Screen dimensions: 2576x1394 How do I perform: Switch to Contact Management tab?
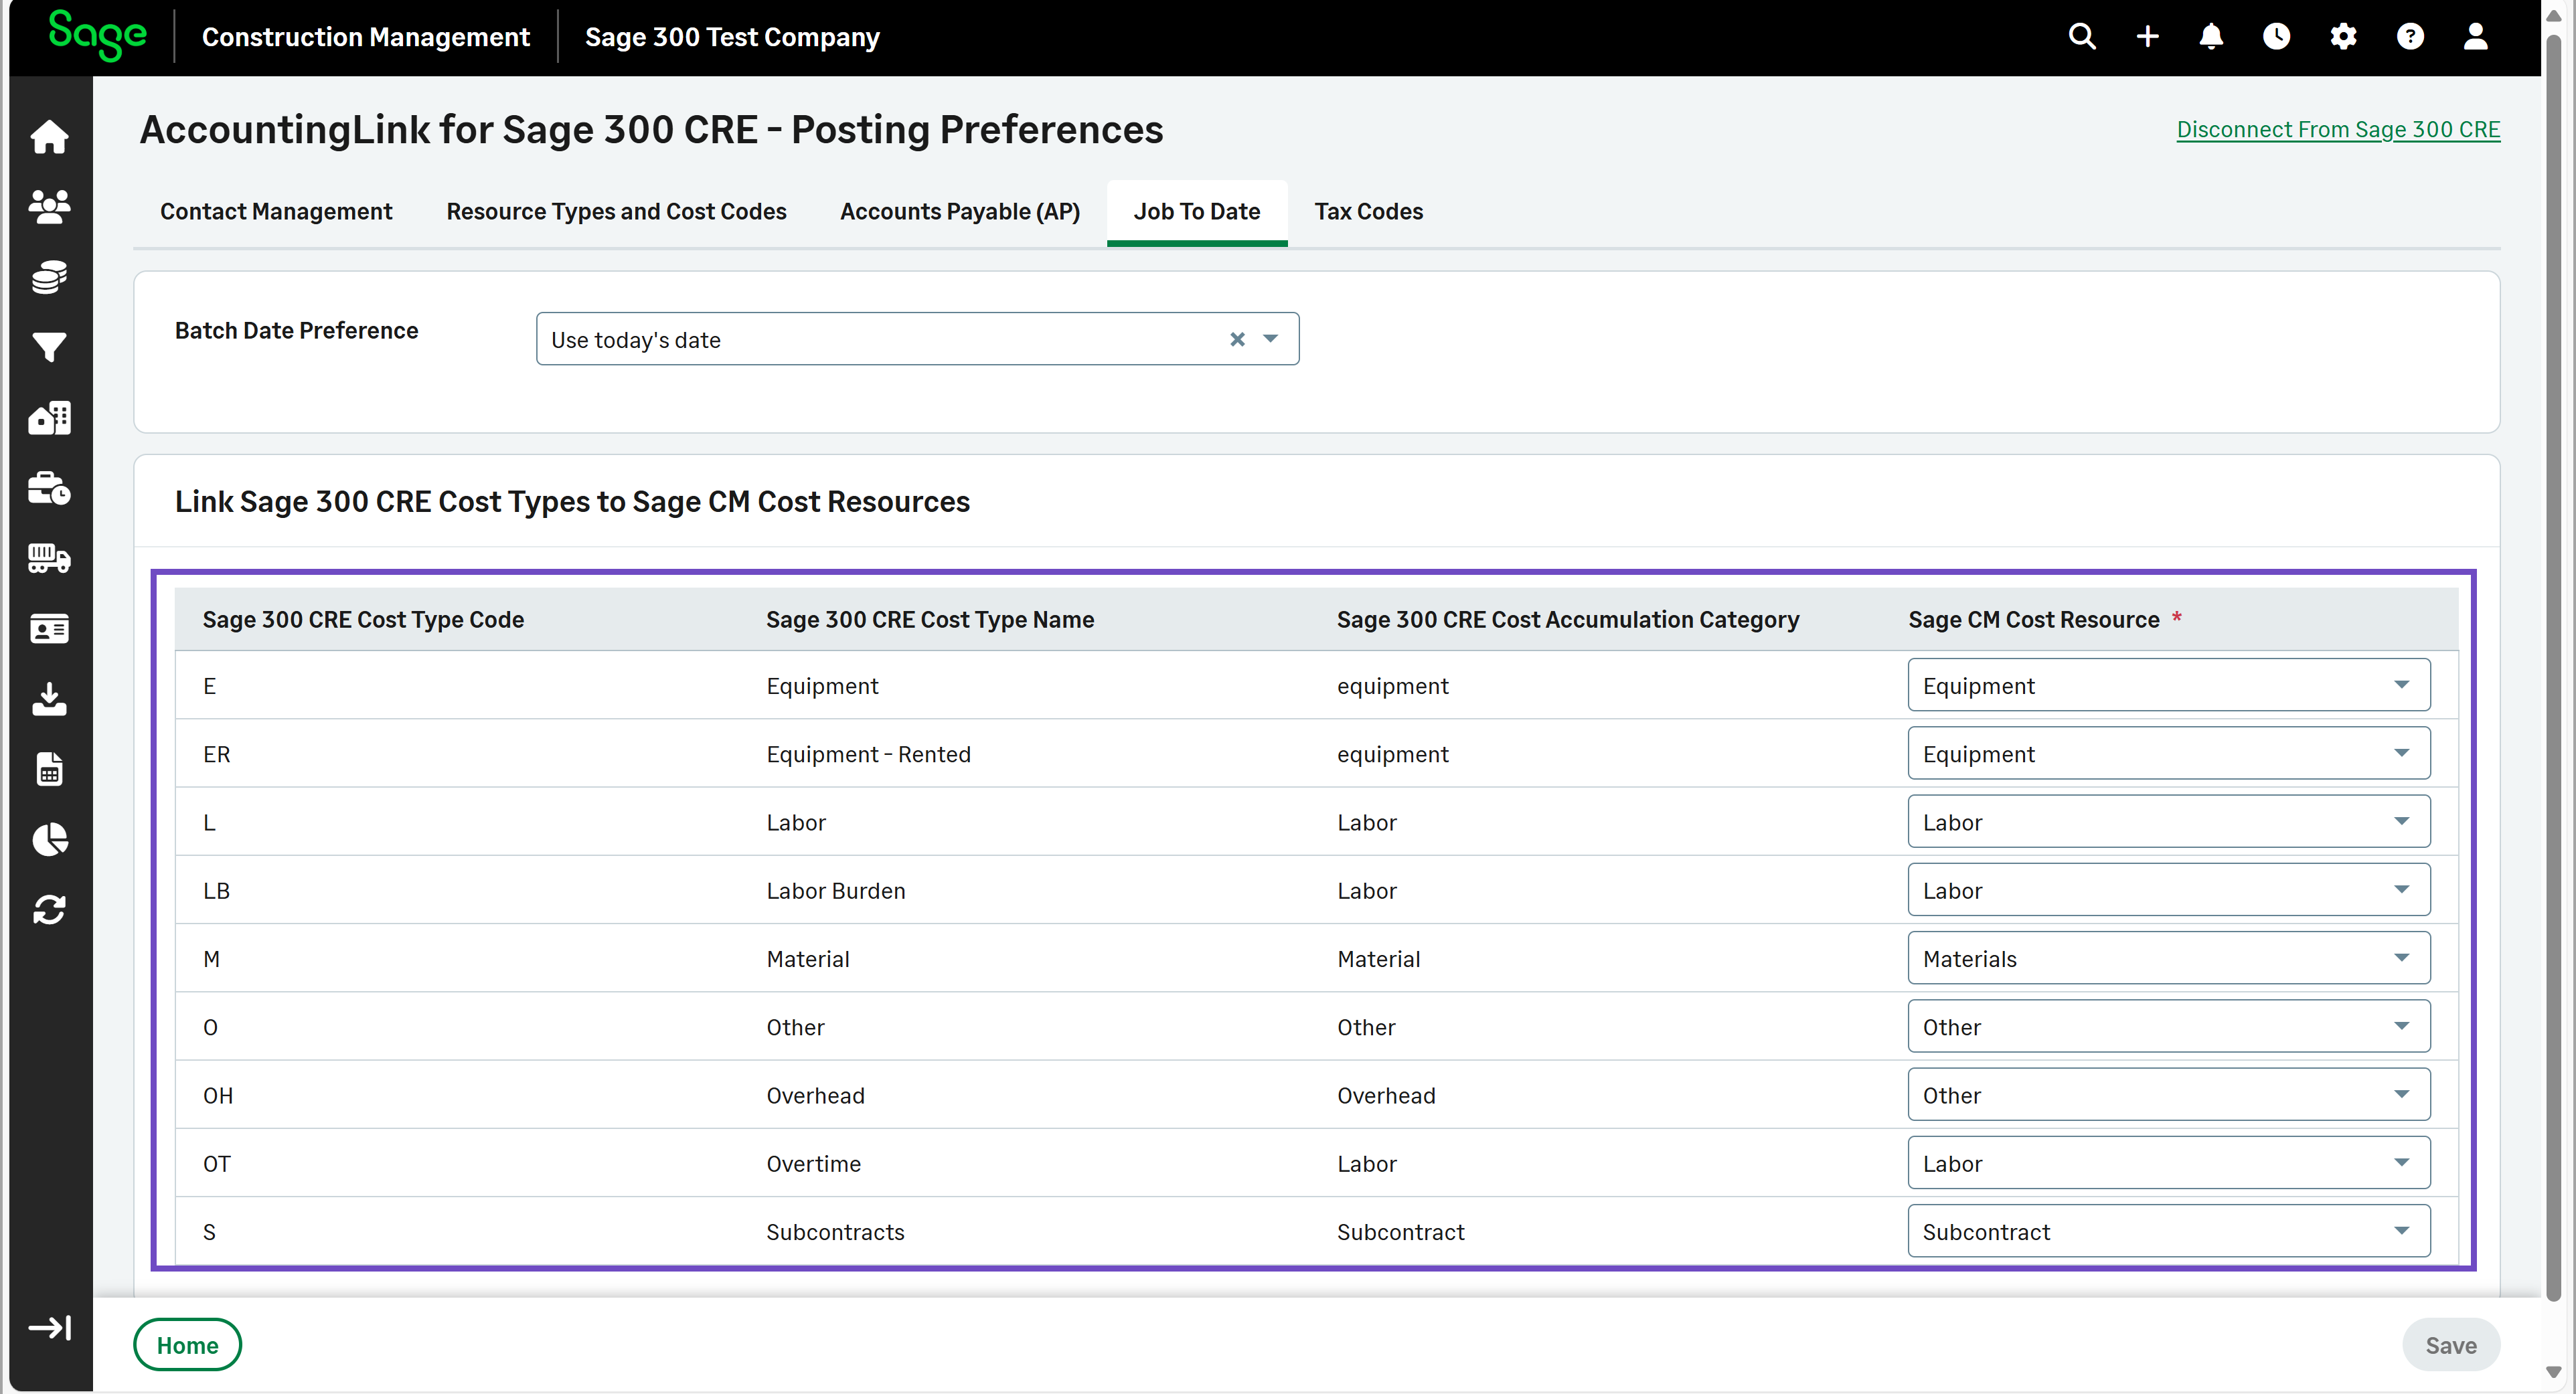pyautogui.click(x=276, y=211)
